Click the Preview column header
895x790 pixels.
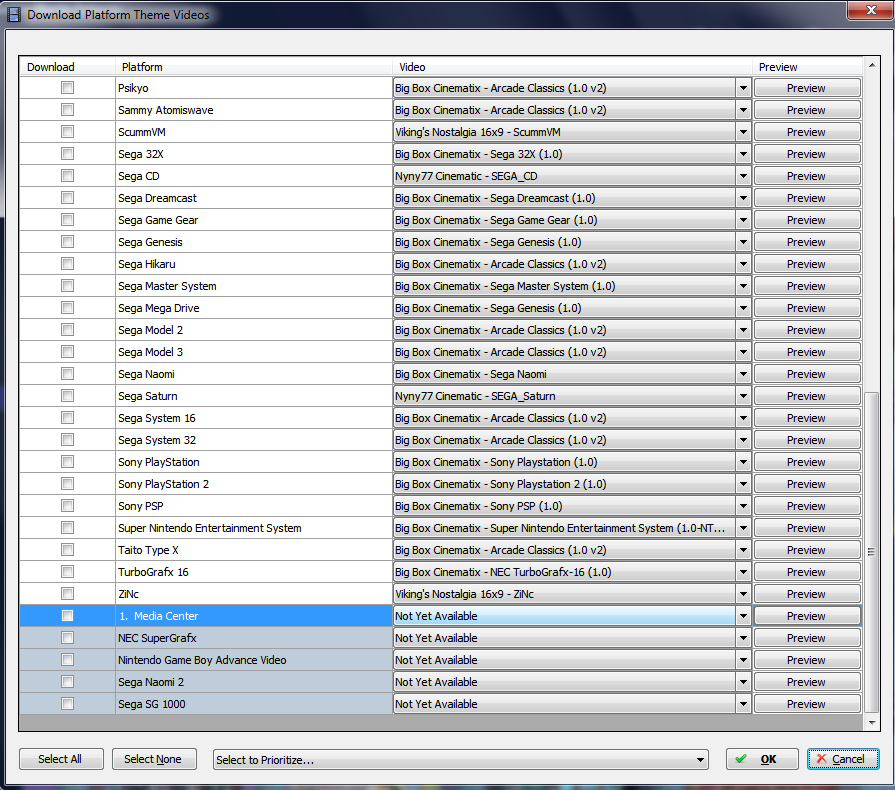(807, 67)
